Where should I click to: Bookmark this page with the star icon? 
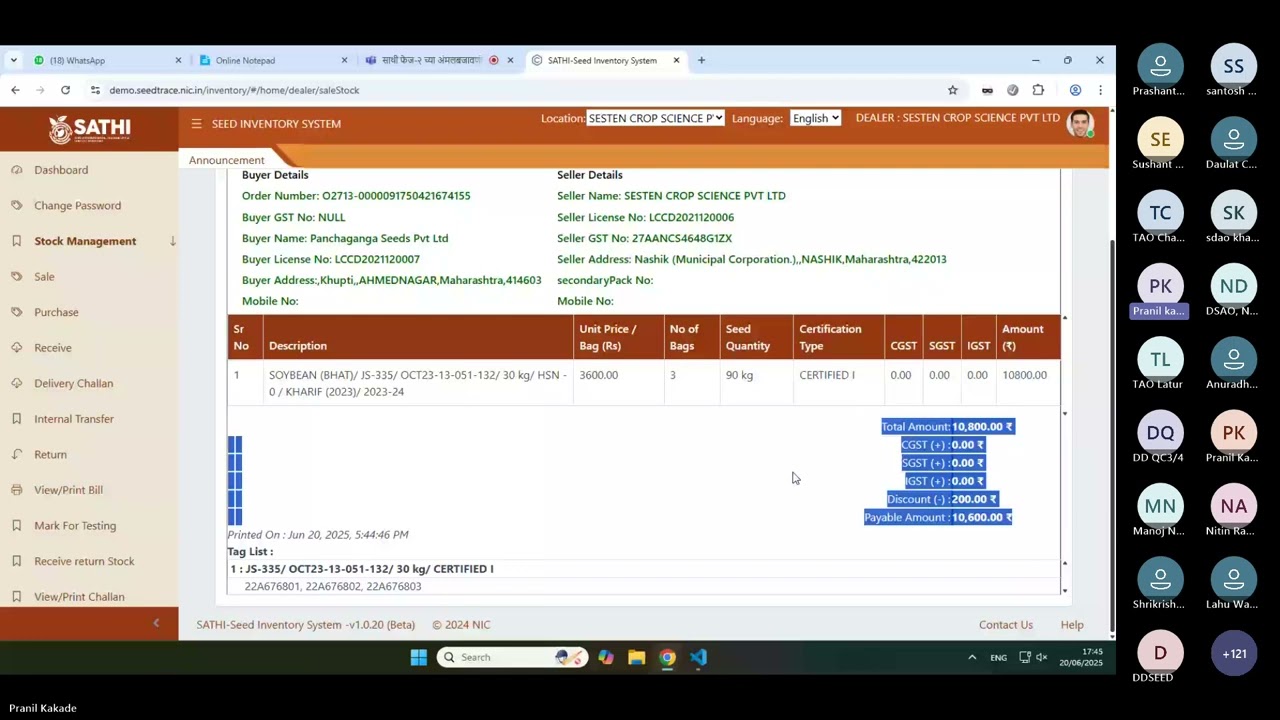953,90
